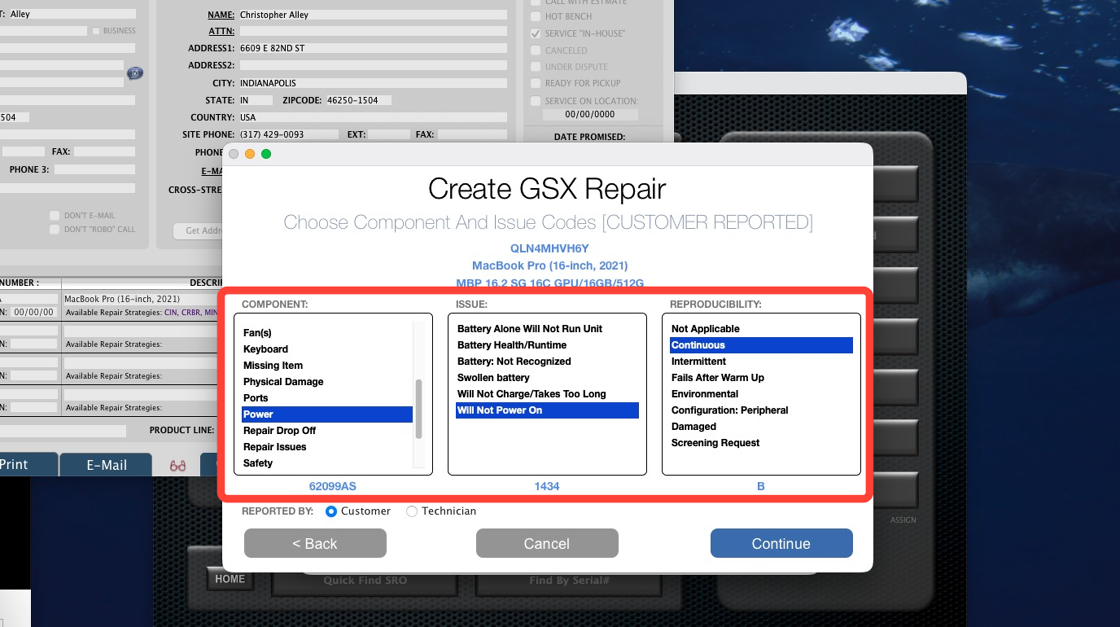Pick Intermittent reproducibility

point(761,361)
